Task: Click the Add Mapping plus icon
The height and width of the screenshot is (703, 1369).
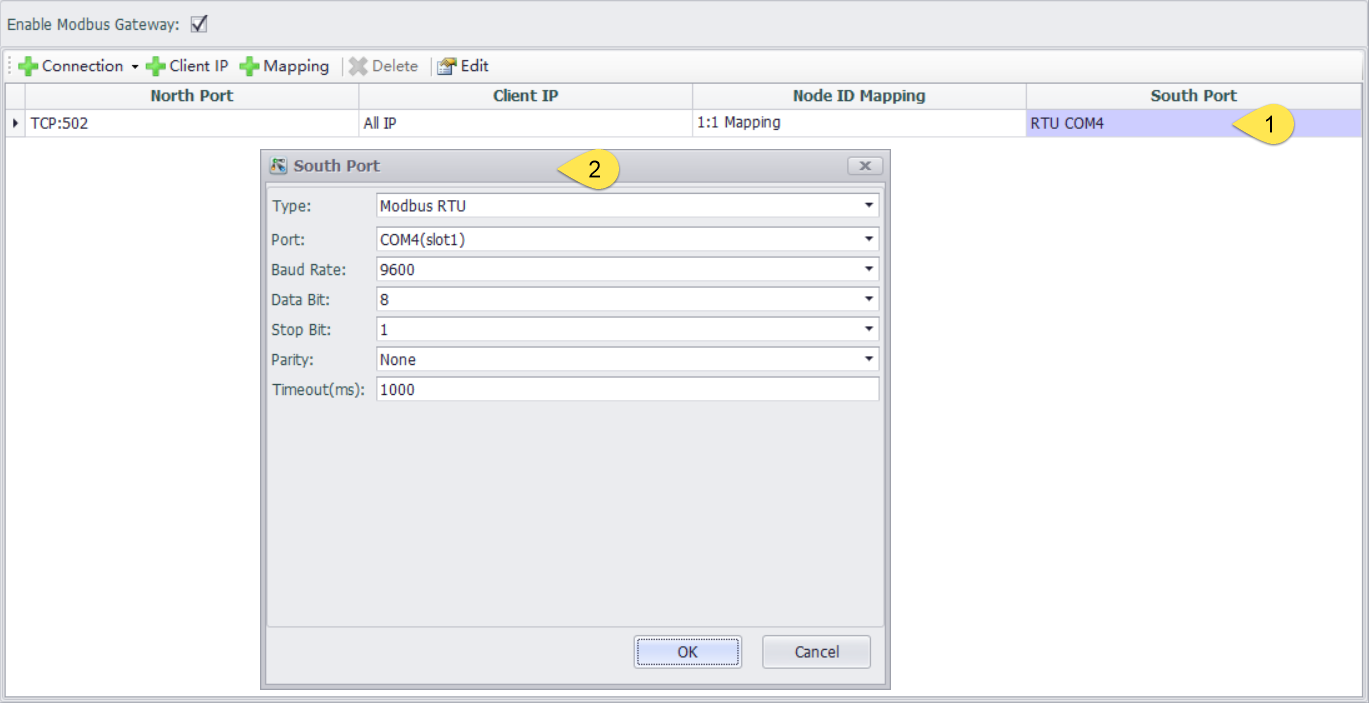Action: tap(249, 66)
